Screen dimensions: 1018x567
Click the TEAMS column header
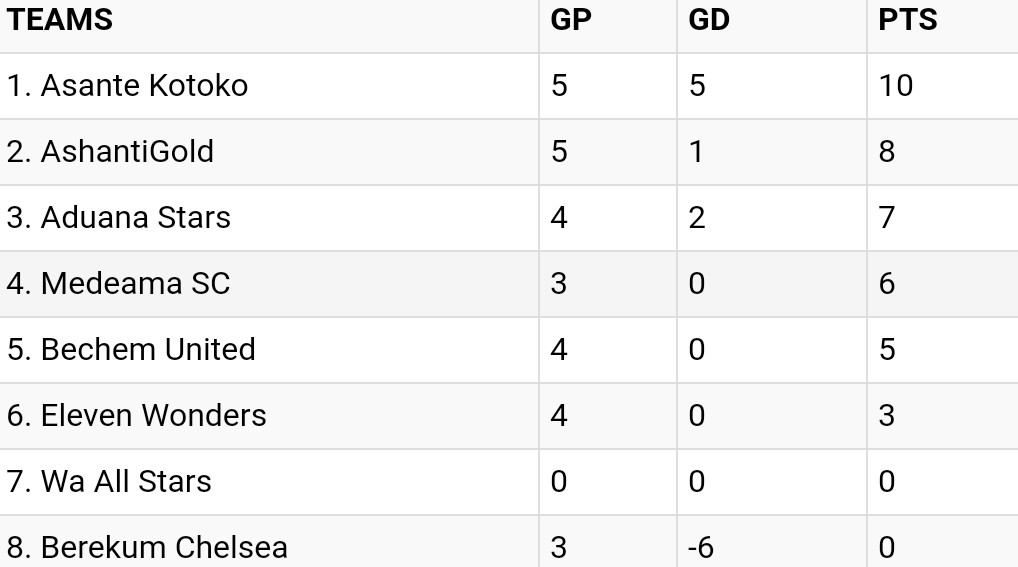click(x=60, y=19)
